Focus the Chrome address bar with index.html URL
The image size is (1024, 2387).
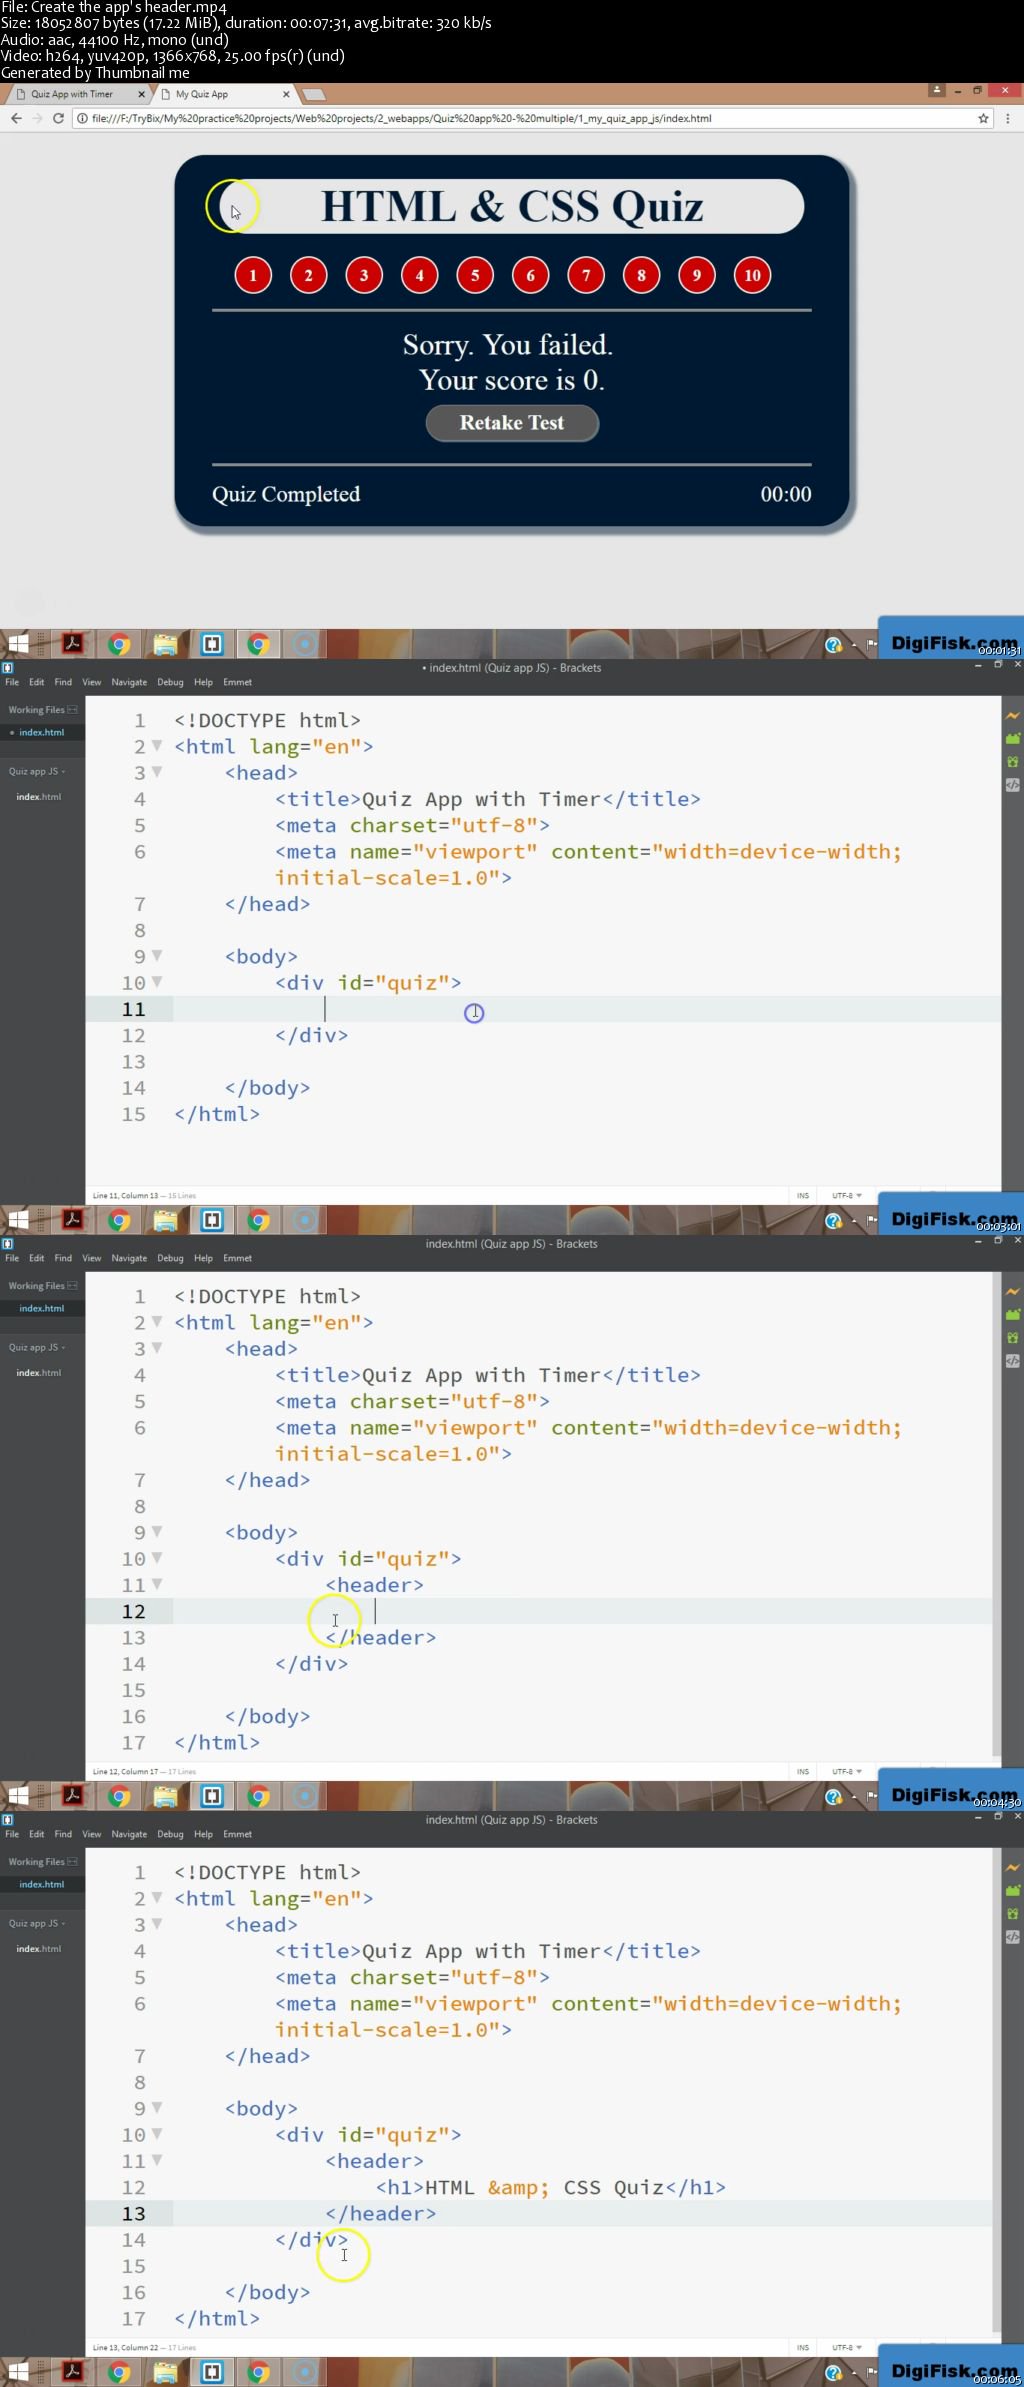pyautogui.click(x=533, y=118)
